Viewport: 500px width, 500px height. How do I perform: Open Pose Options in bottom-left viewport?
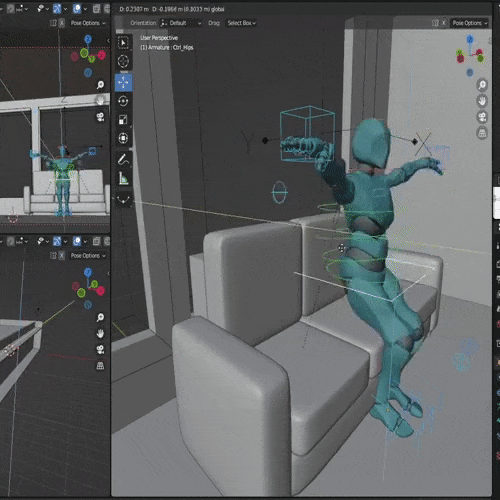click(88, 255)
